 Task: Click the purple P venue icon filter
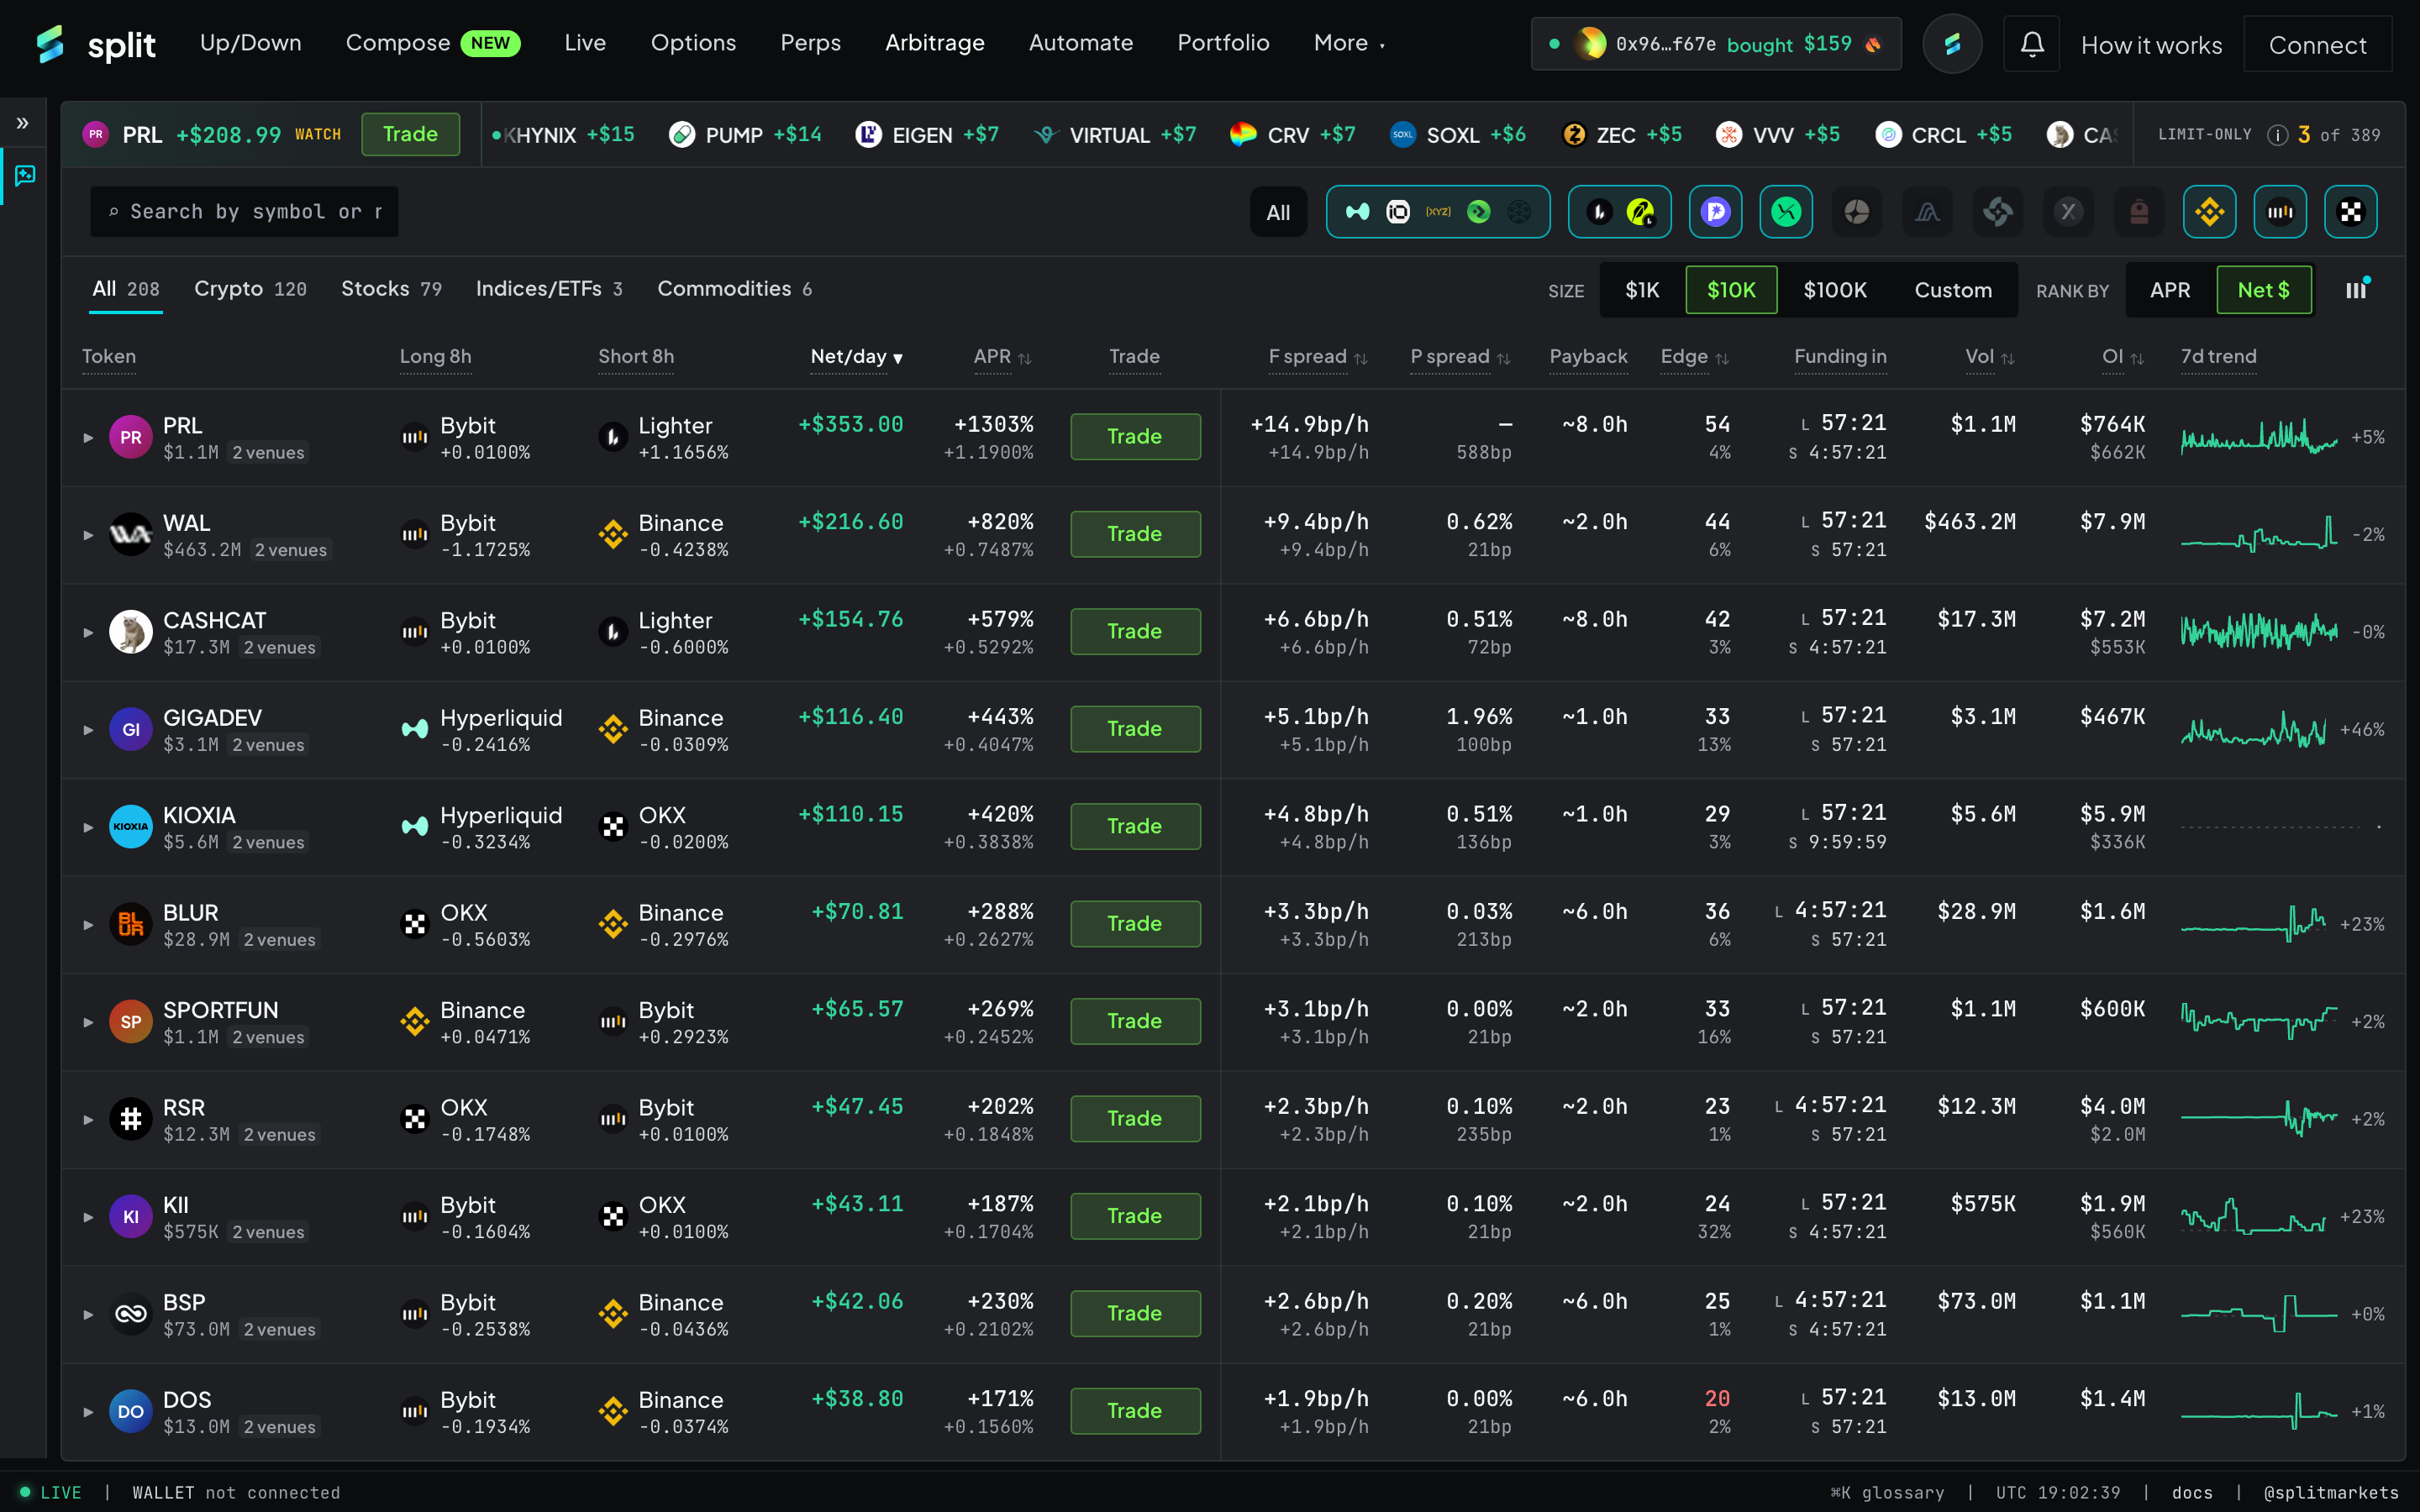point(1715,212)
